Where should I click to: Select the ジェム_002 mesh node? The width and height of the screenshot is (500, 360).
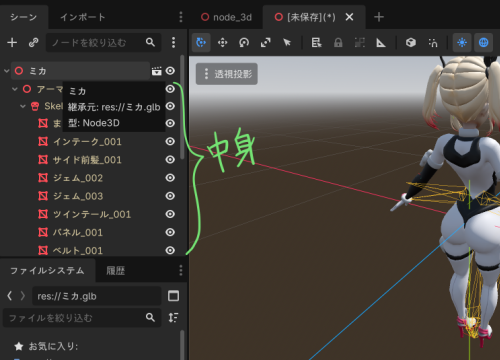click(x=78, y=178)
